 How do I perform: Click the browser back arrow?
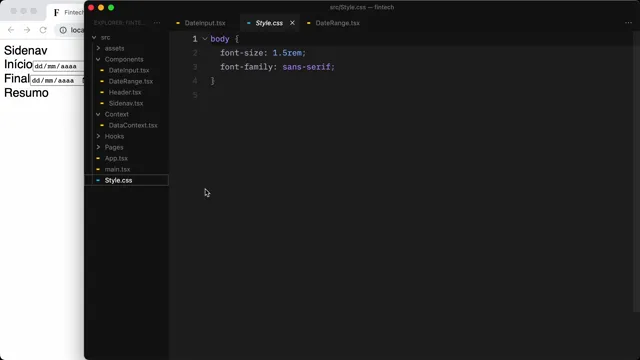11,30
